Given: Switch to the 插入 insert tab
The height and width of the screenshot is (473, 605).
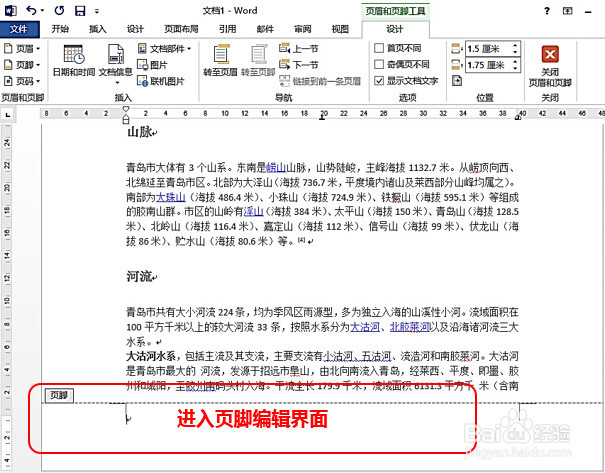Looking at the screenshot, I should pos(97,29).
